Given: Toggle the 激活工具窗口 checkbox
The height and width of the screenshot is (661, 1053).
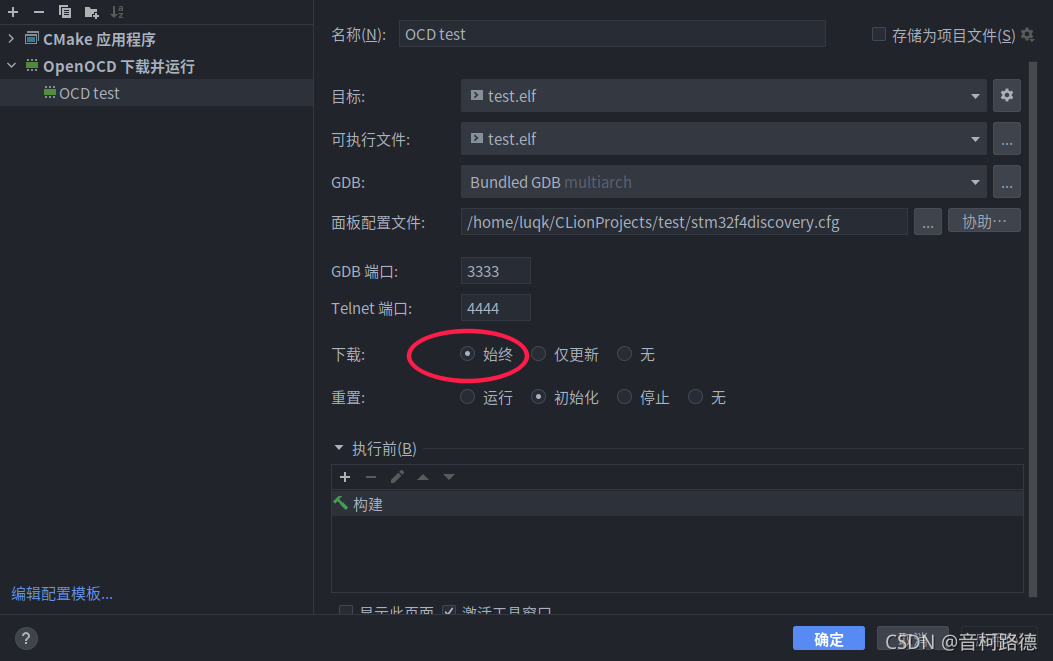Looking at the screenshot, I should click(449, 610).
